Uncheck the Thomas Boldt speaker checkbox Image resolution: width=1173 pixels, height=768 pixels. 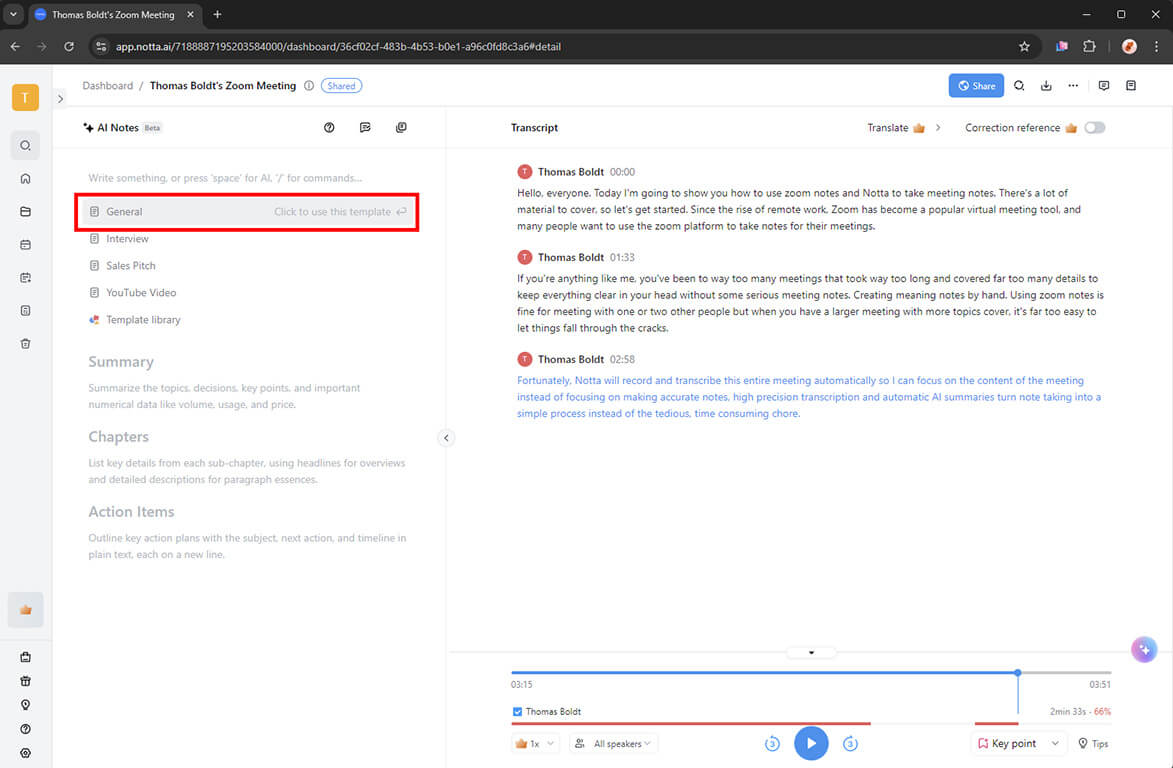point(517,712)
